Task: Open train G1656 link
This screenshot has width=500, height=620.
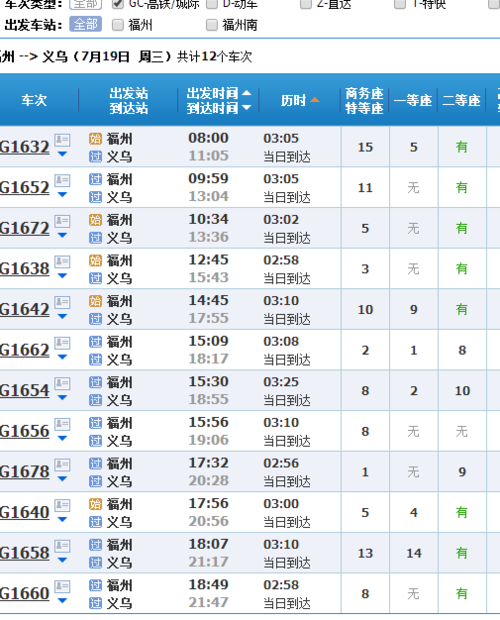Action: pyautogui.click(x=25, y=431)
